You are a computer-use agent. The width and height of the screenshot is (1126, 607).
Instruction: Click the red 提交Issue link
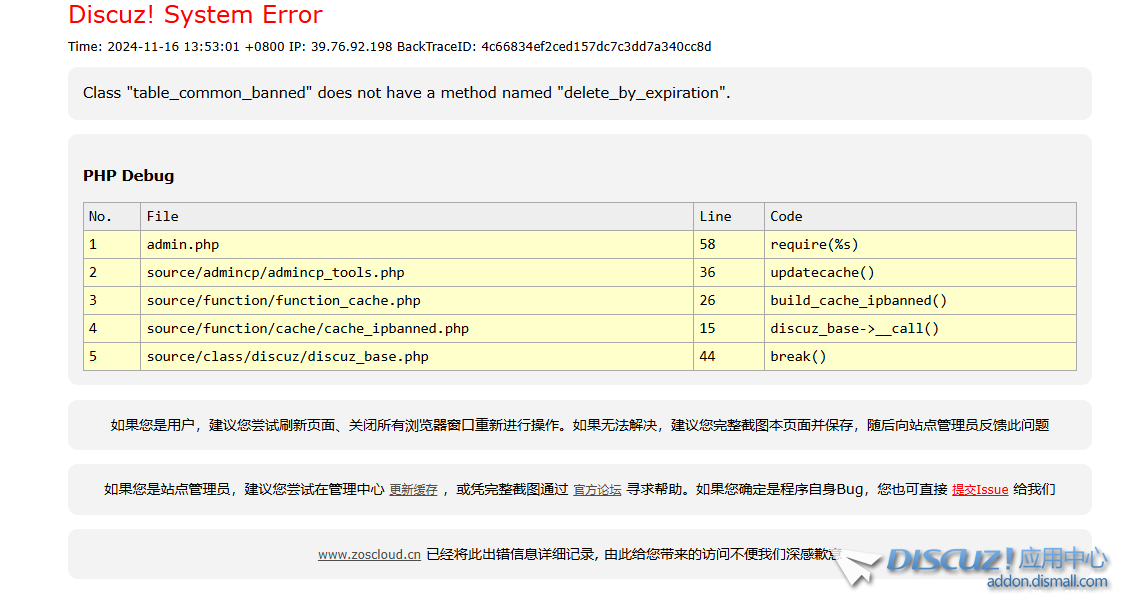tap(979, 490)
